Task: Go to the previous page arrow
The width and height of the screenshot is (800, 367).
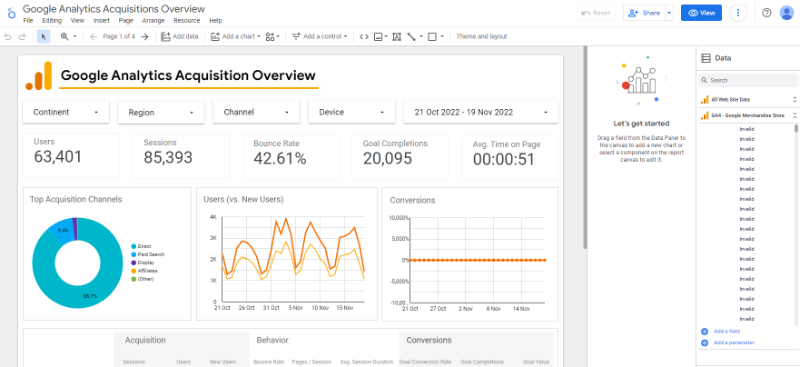Action: (93, 37)
